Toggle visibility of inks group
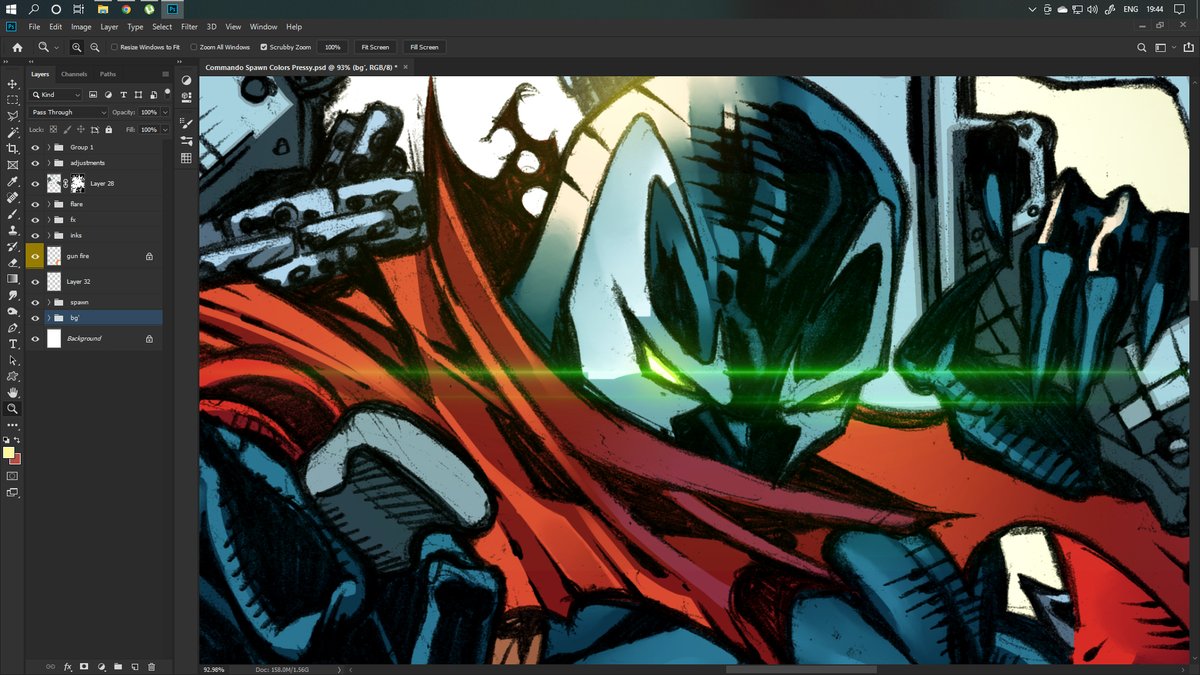 tap(35, 235)
